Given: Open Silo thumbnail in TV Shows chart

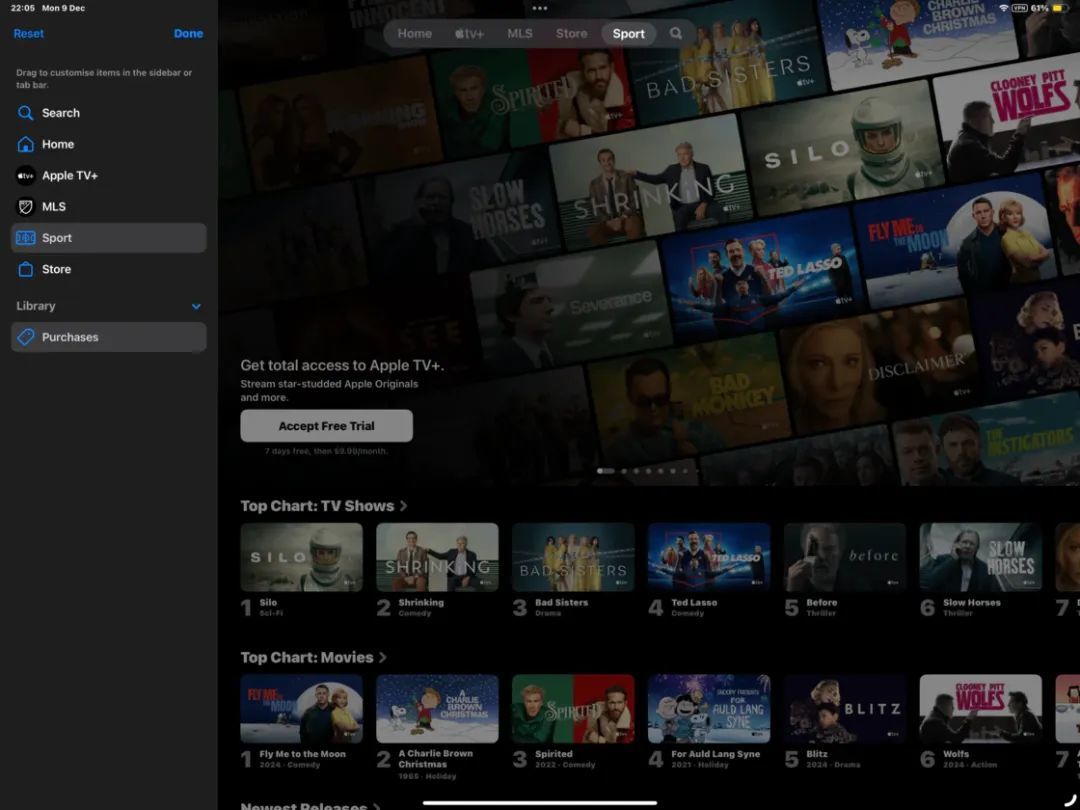Looking at the screenshot, I should [302, 557].
